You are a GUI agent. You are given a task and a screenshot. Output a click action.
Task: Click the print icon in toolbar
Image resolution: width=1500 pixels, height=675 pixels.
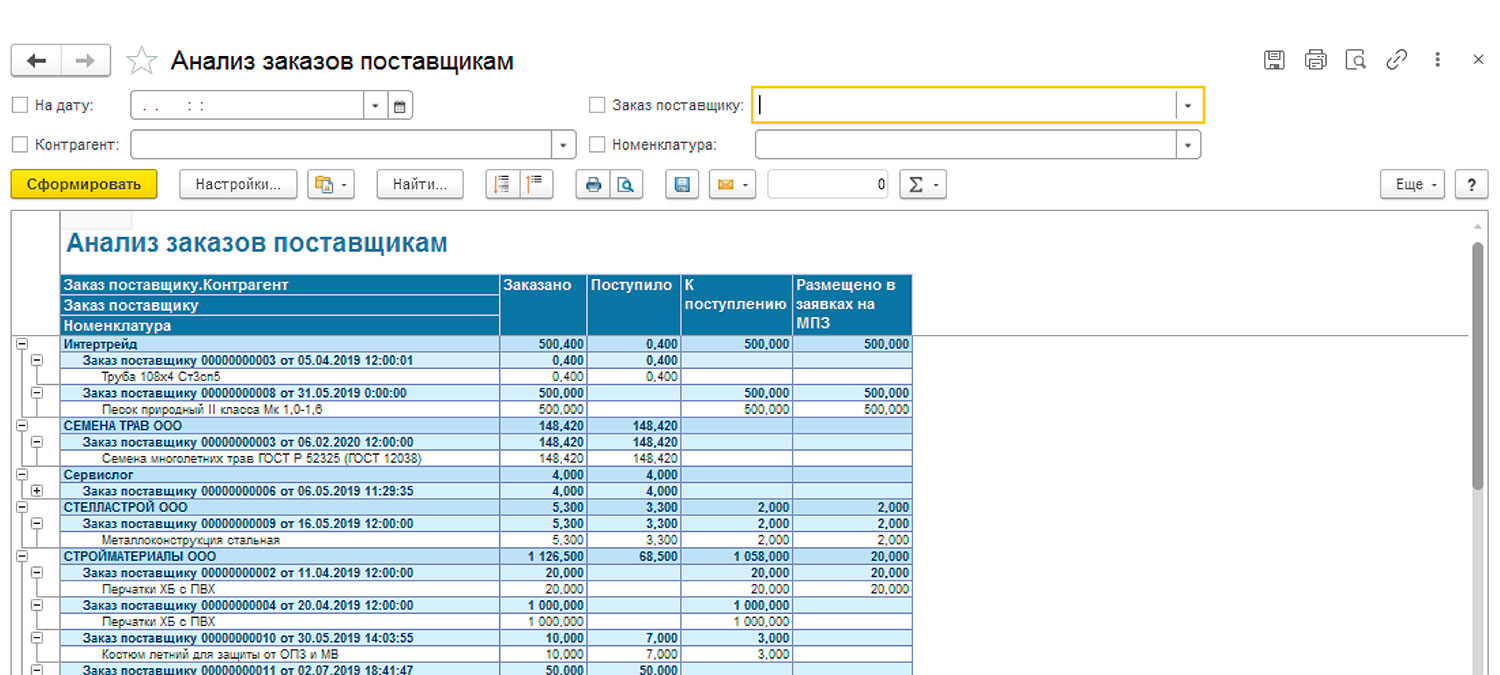[594, 185]
